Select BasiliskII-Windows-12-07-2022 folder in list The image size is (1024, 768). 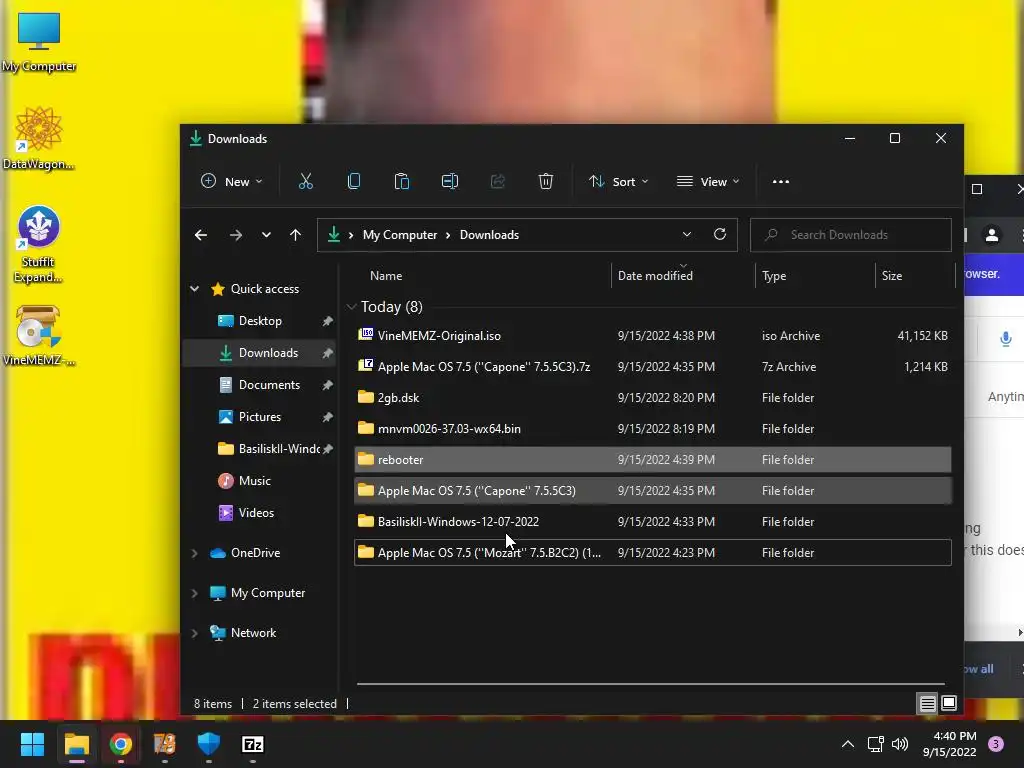pos(652,522)
